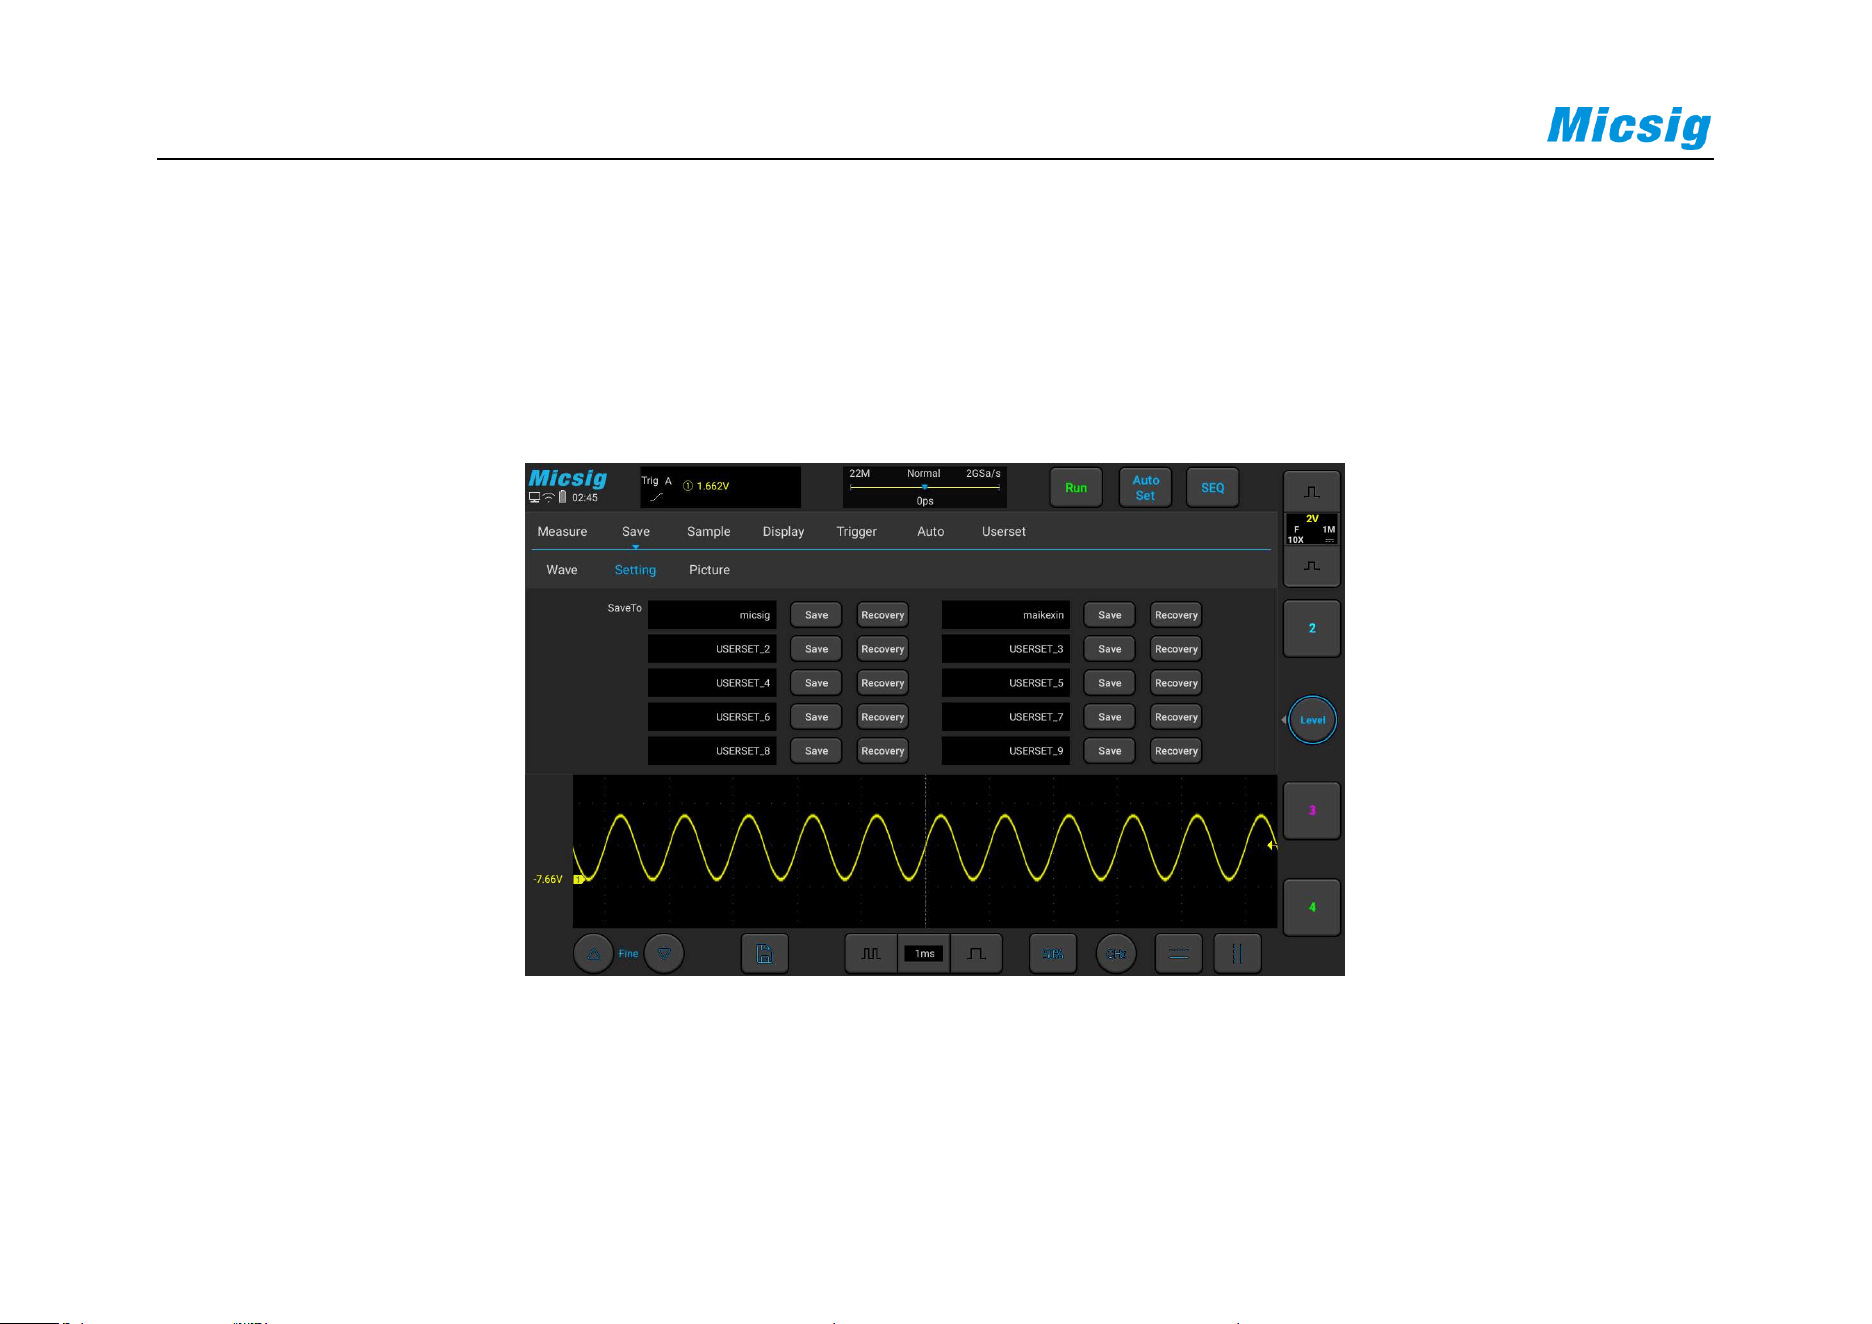Click the Fine adjustment label
Viewport: 1872px width, 1324px height.
[628, 954]
